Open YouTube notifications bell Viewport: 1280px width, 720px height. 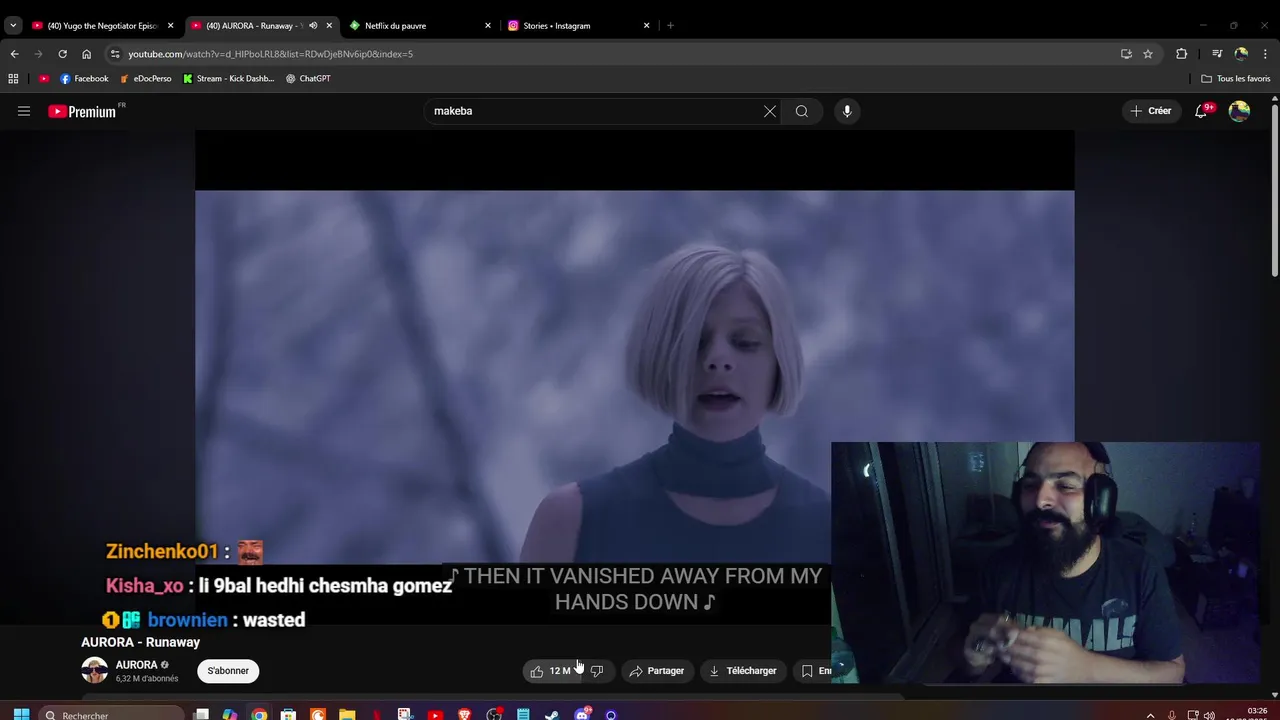pos(1201,111)
